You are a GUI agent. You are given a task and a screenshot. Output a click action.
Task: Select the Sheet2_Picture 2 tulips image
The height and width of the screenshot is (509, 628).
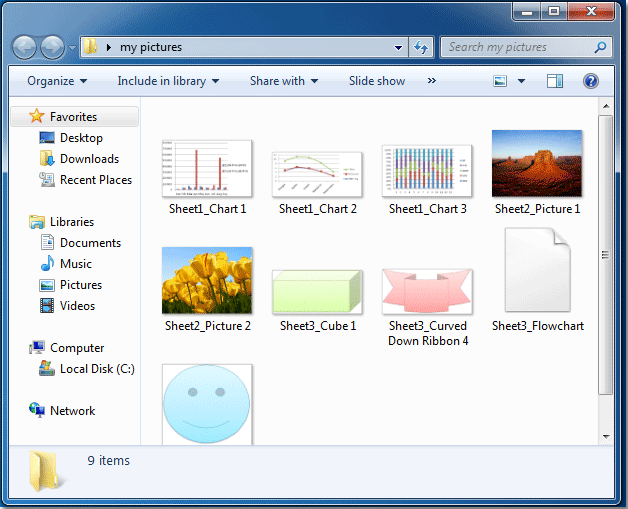click(207, 281)
